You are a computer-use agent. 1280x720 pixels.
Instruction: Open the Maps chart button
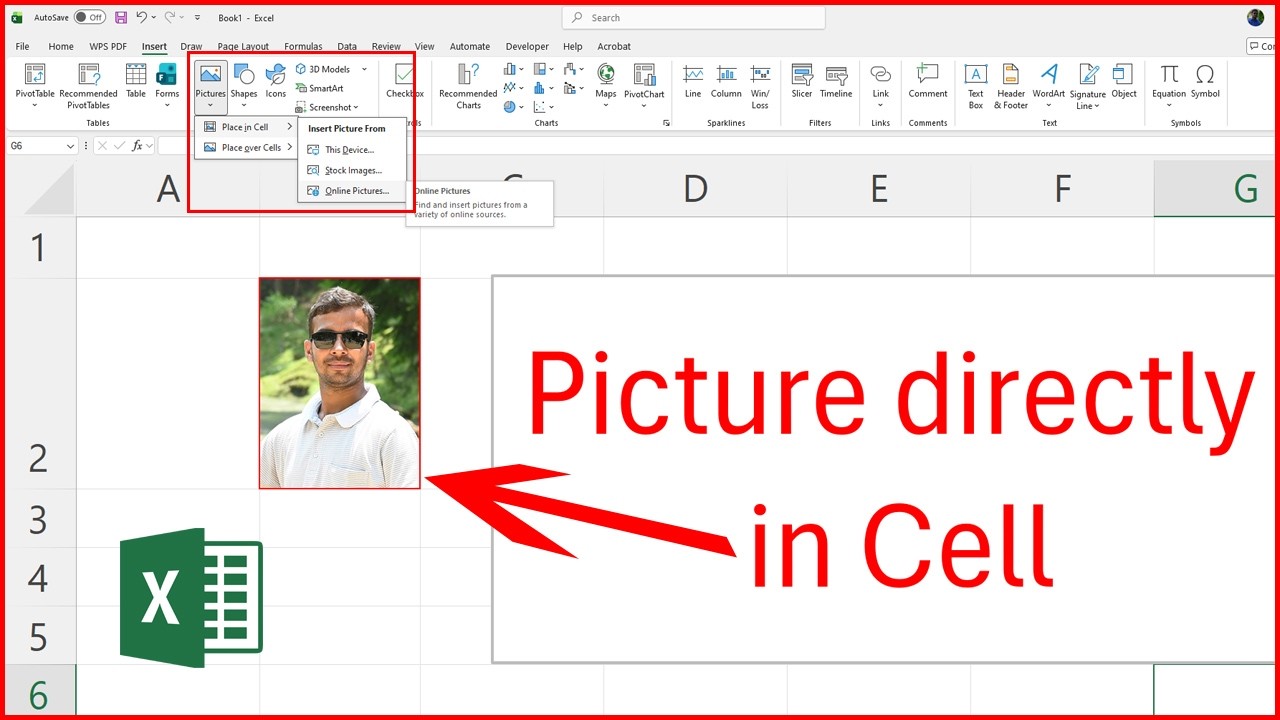[606, 86]
